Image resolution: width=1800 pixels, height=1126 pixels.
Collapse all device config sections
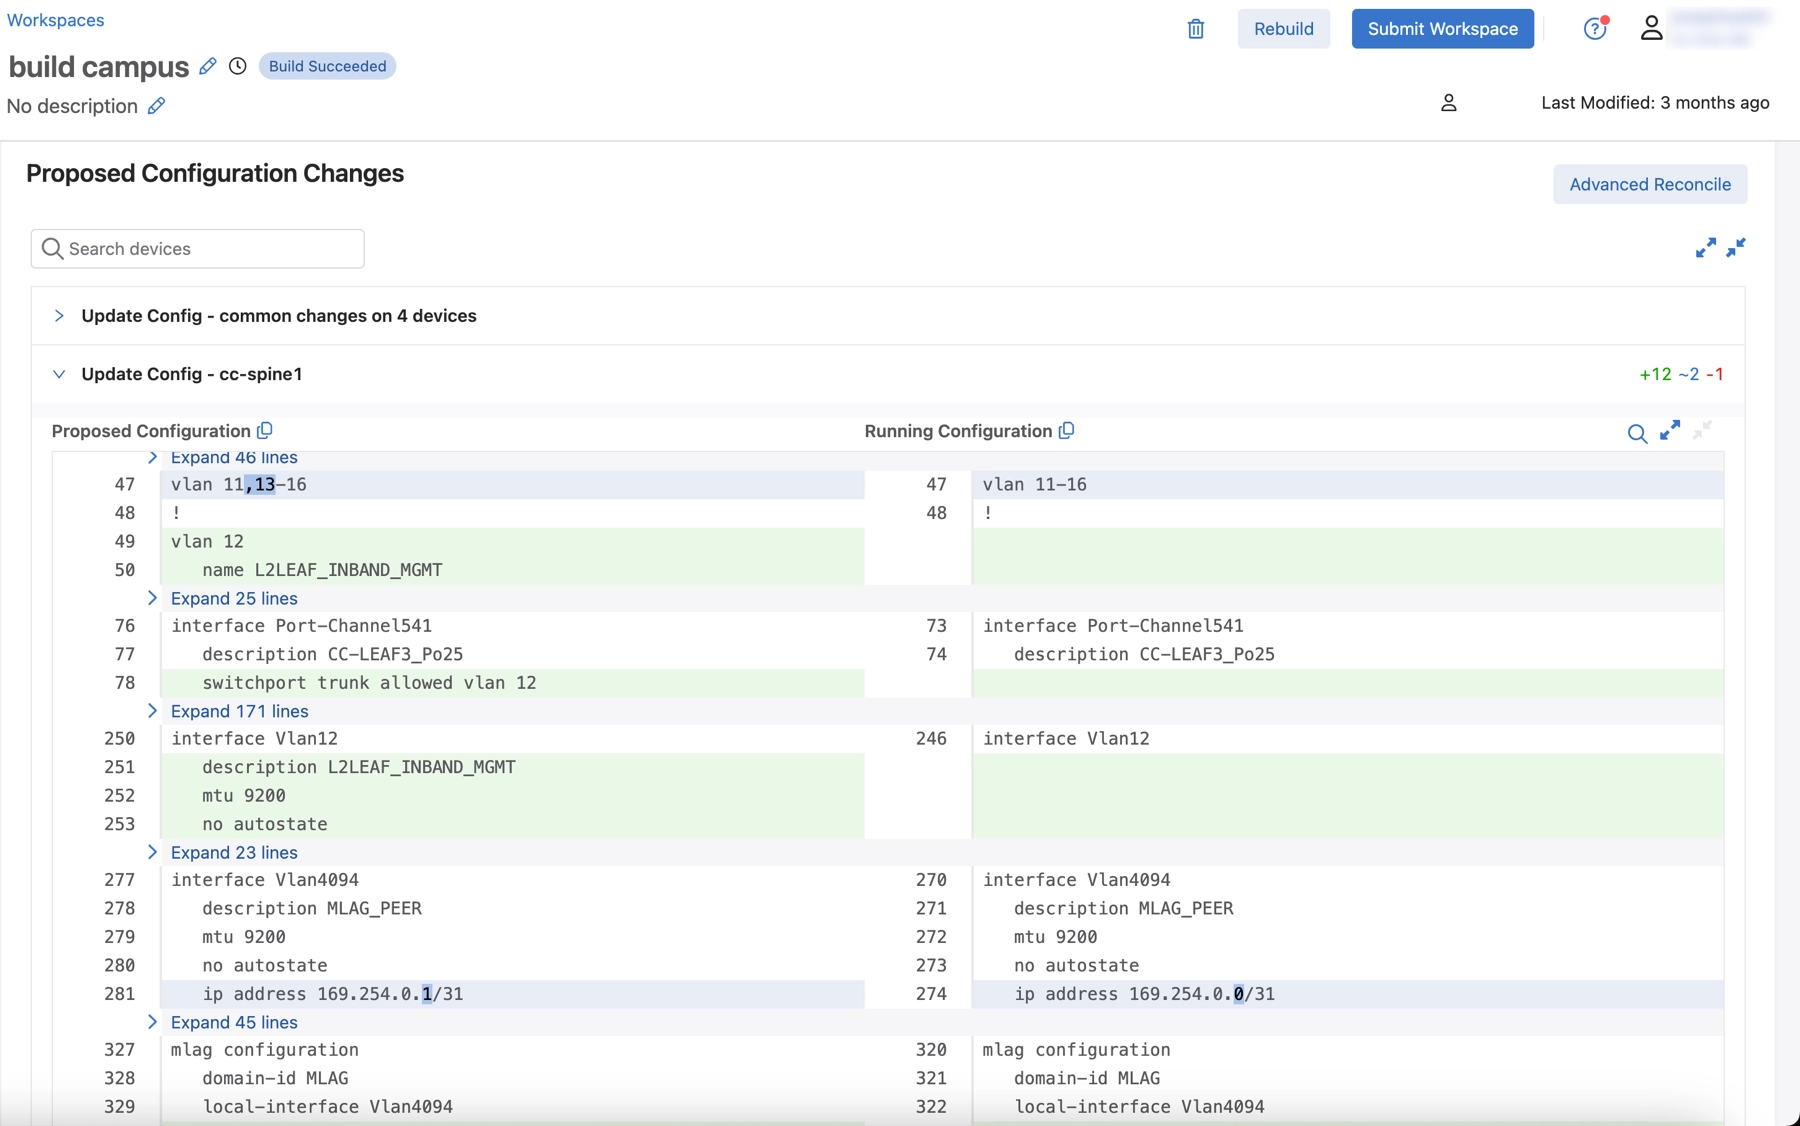point(1736,247)
